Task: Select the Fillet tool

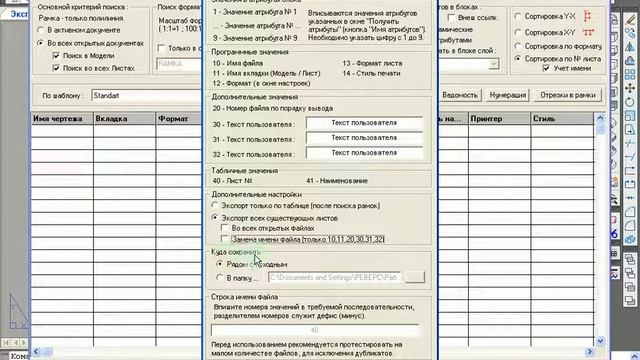Action: pos(630,226)
